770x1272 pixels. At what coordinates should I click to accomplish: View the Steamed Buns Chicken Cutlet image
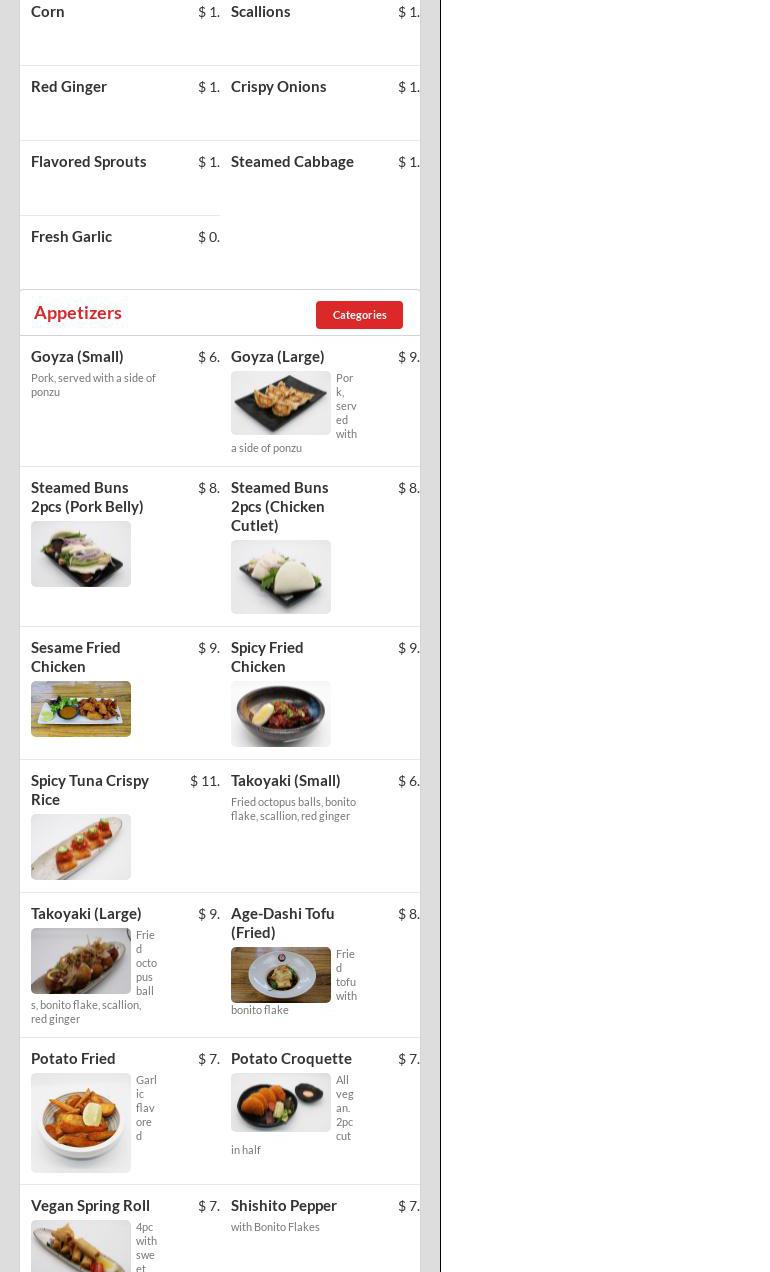(x=281, y=577)
